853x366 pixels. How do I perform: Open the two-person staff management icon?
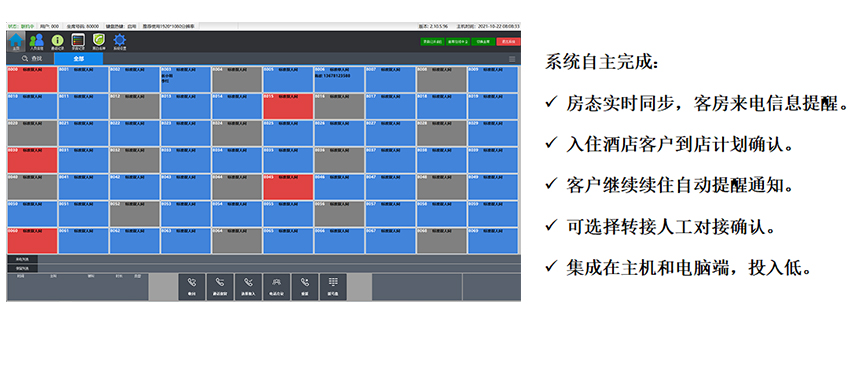36,41
